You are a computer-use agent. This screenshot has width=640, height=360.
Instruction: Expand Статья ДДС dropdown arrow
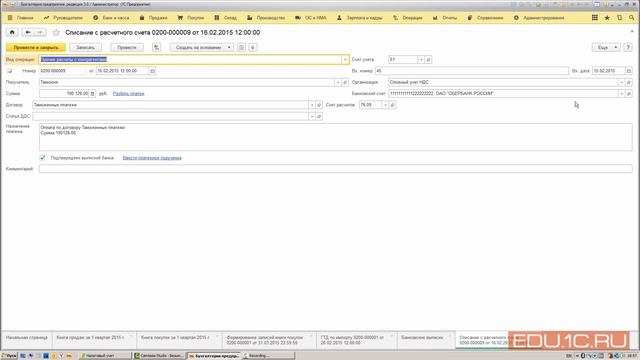click(x=312, y=116)
